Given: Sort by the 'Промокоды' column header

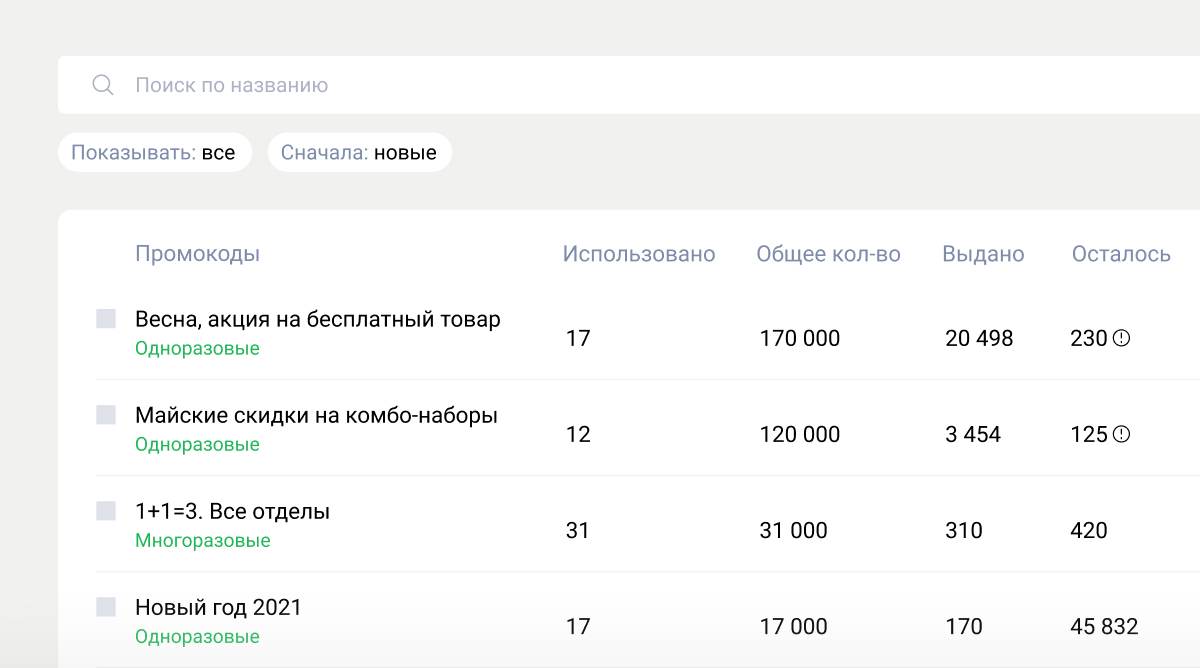Looking at the screenshot, I should [x=197, y=254].
